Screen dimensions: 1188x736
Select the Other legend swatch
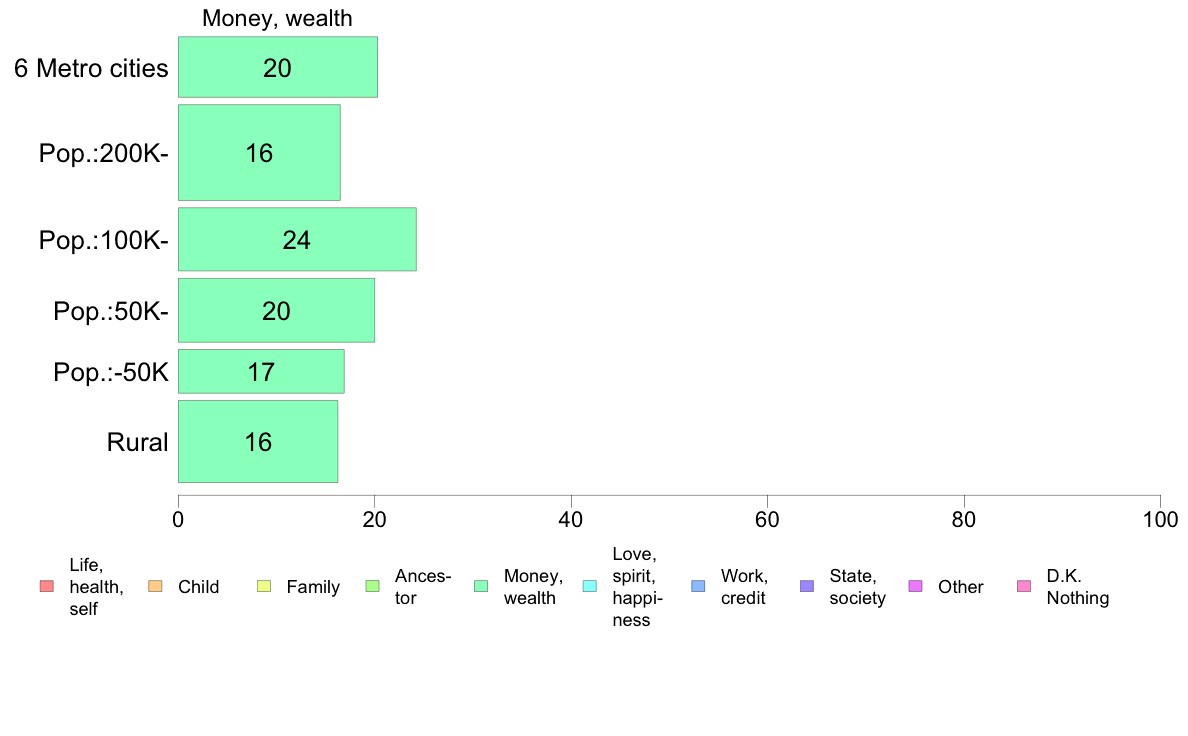pos(915,586)
